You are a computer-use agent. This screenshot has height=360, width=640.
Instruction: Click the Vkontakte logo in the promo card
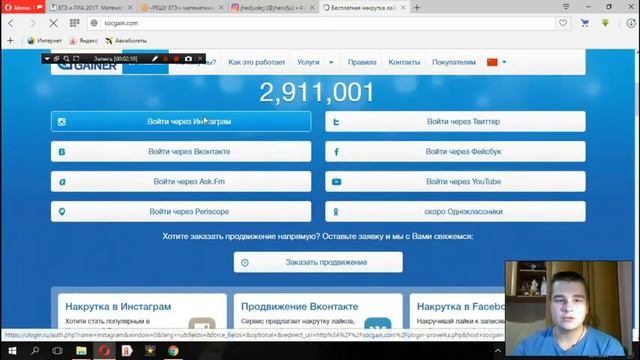click(x=378, y=323)
